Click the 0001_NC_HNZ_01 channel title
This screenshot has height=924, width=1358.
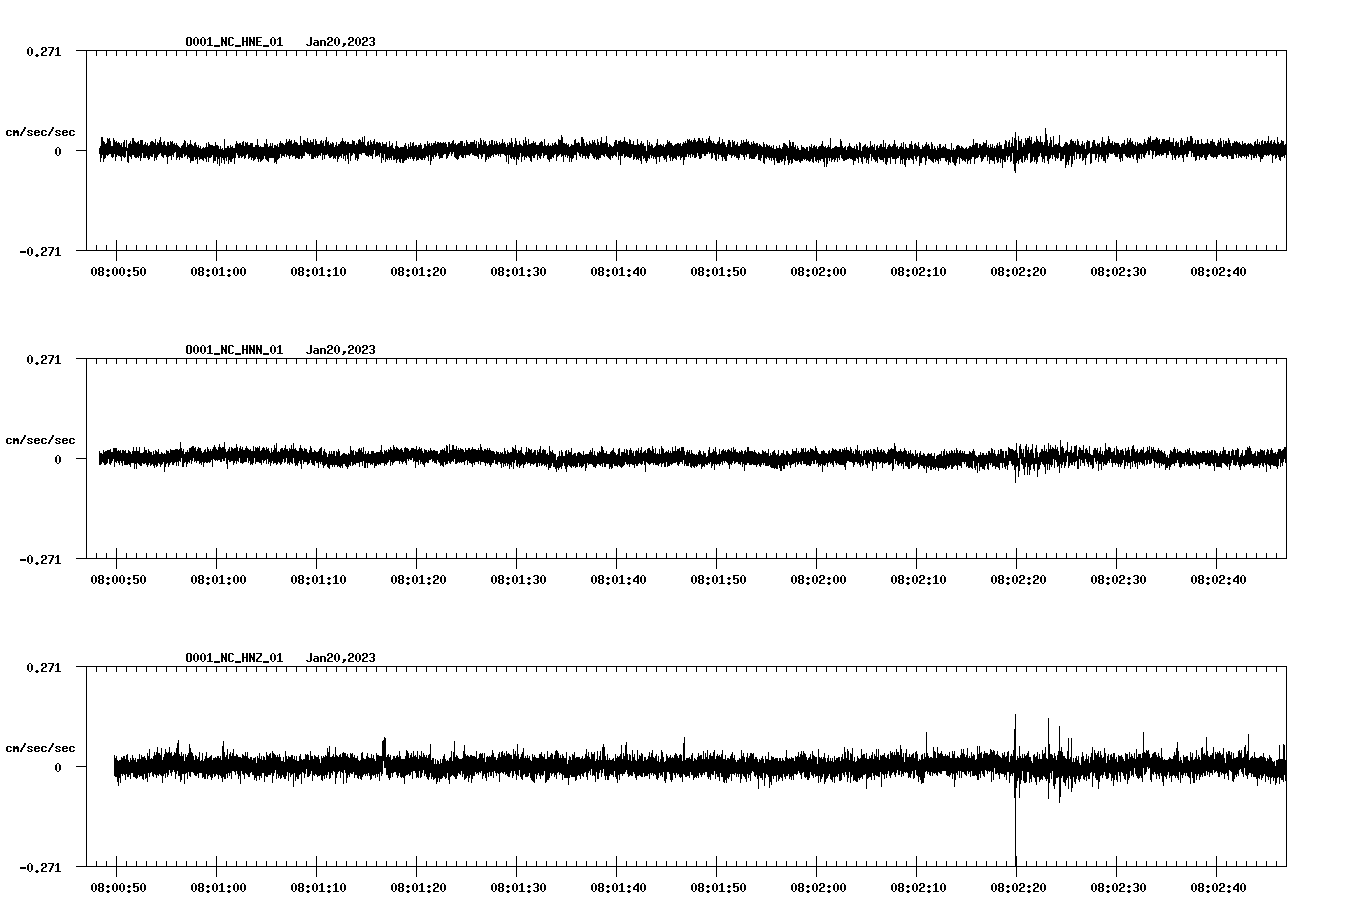click(x=234, y=658)
